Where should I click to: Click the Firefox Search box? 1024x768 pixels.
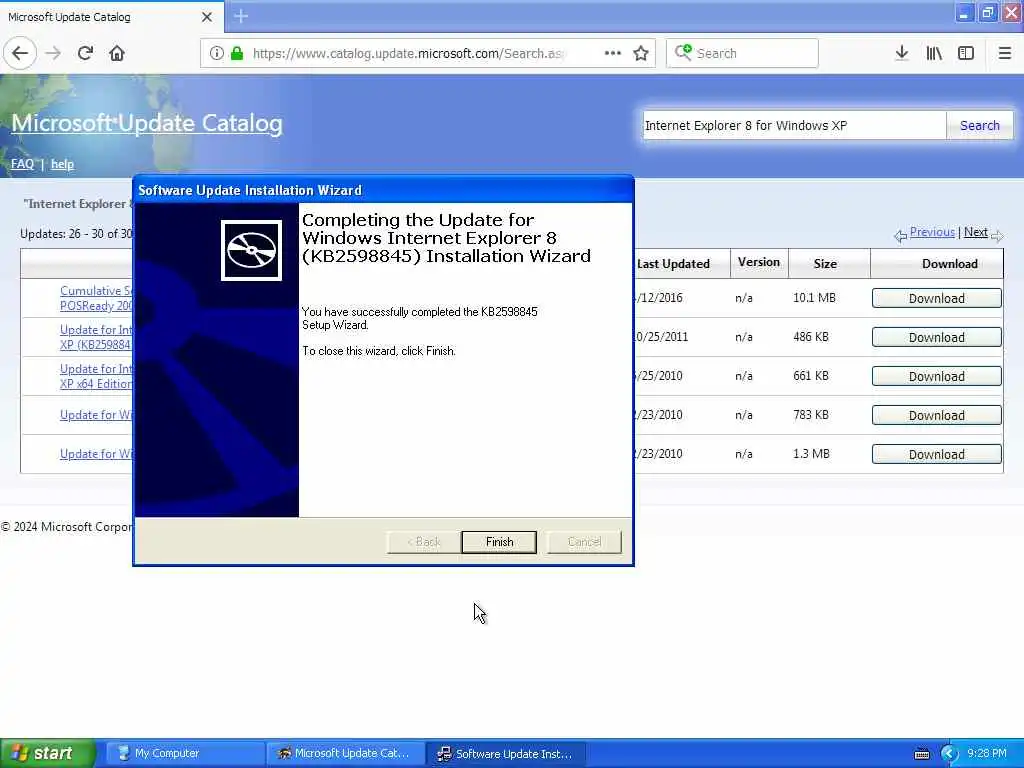tap(742, 54)
